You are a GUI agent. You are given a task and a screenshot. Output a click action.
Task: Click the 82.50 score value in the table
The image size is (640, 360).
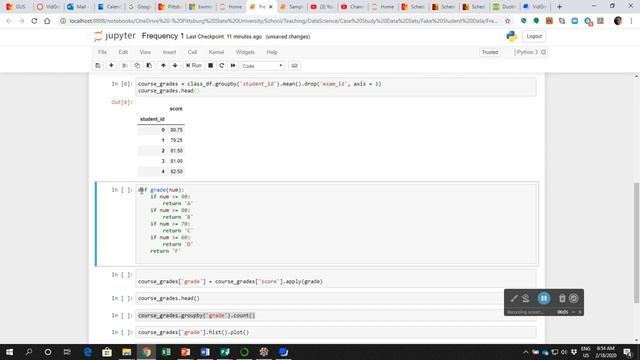(176, 171)
